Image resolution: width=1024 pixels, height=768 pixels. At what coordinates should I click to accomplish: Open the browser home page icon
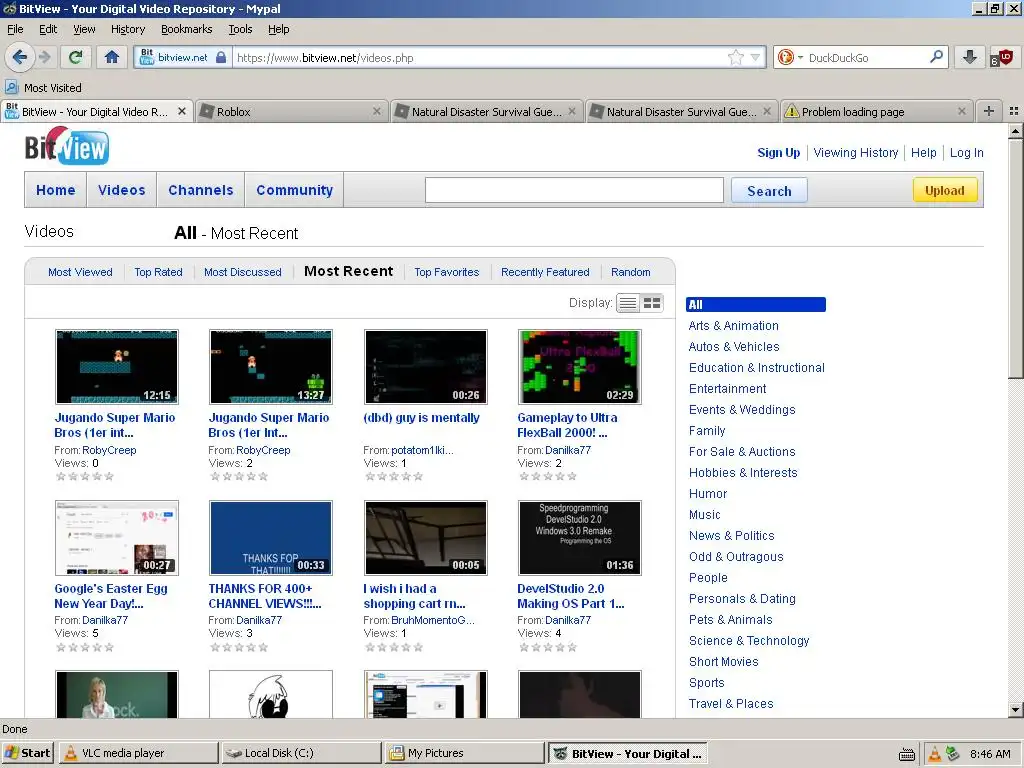click(112, 57)
